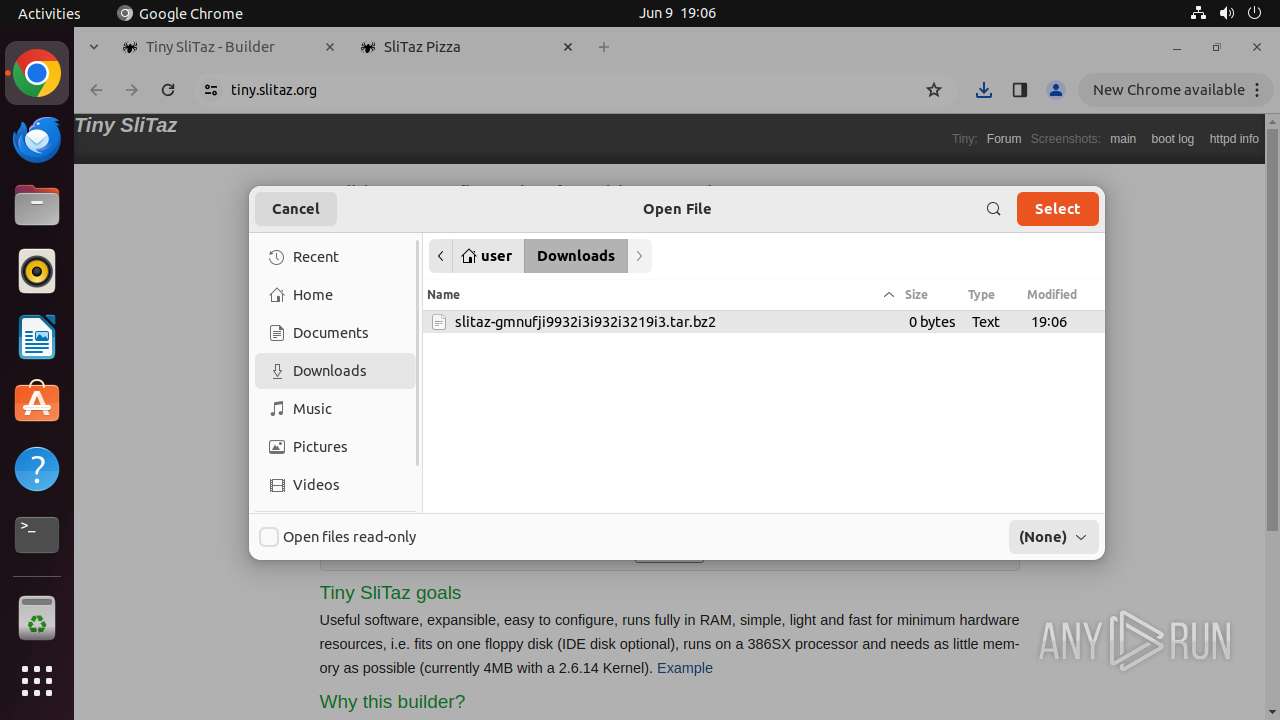Screen dimensions: 1280x720
Task: Go back in Chrome history
Action: pyautogui.click(x=96, y=90)
